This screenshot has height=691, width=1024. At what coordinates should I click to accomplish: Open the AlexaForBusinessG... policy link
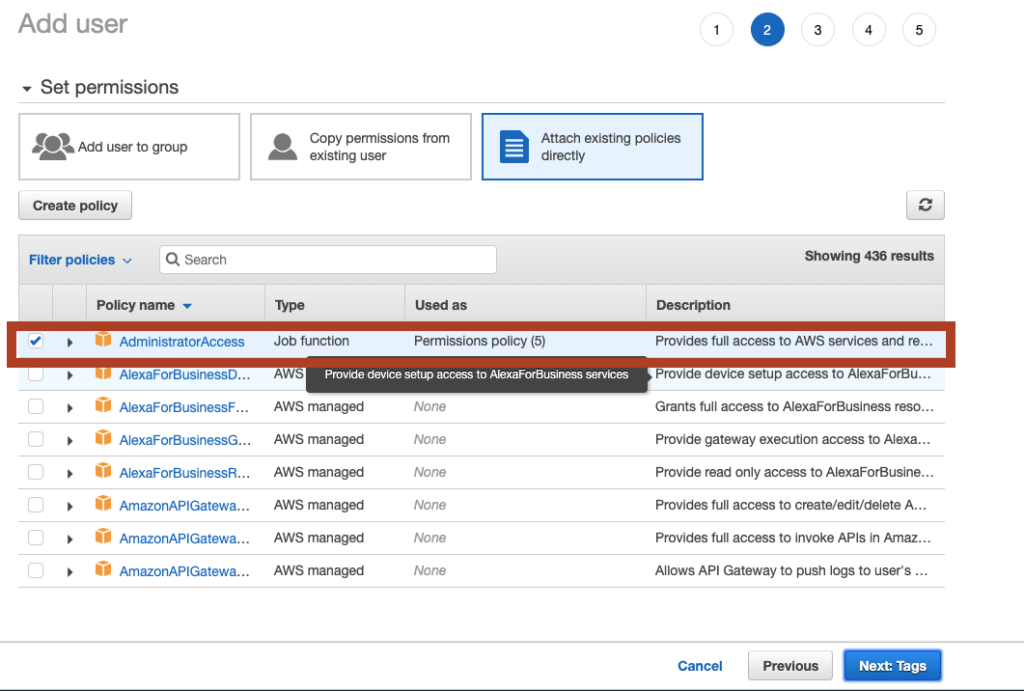[185, 440]
